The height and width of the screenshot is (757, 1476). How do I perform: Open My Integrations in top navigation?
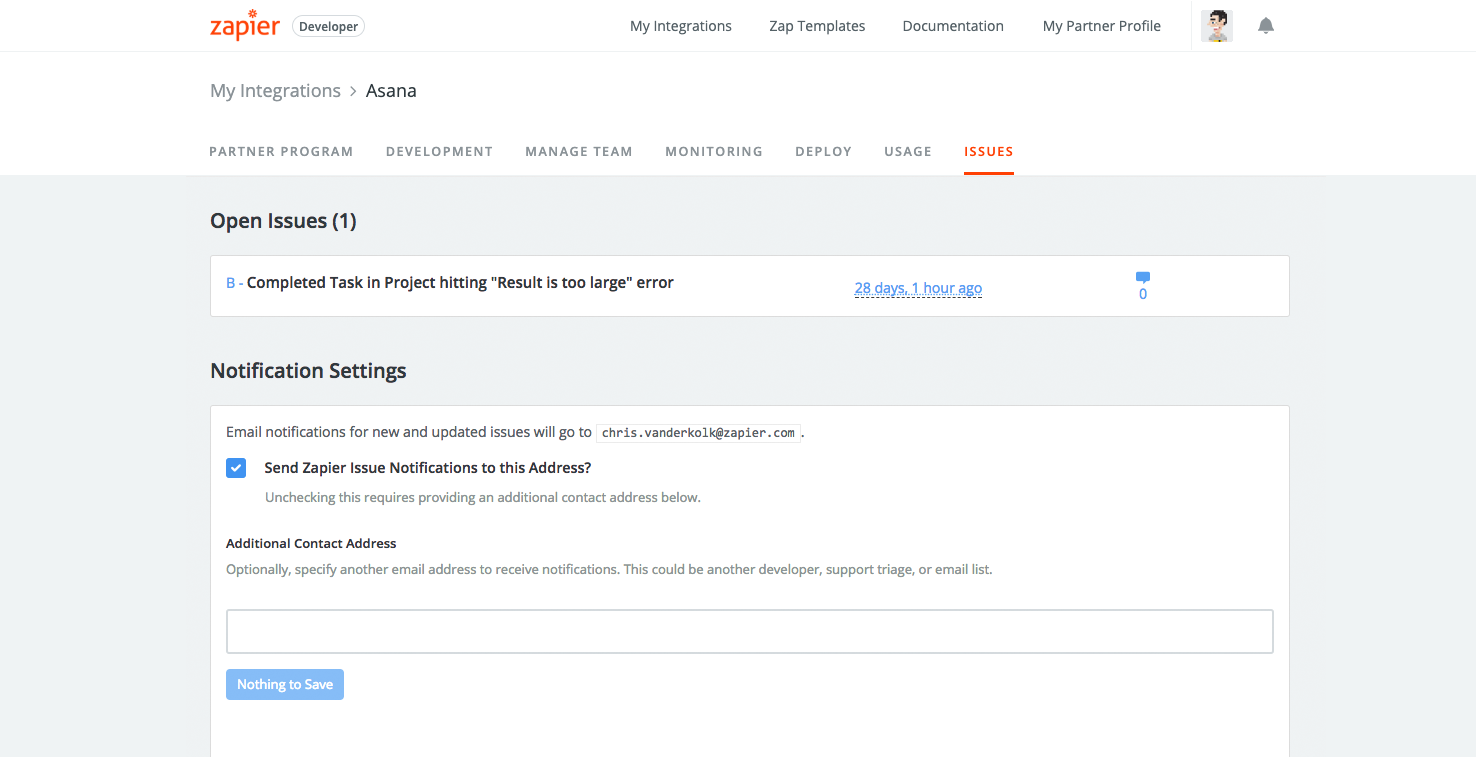click(681, 26)
